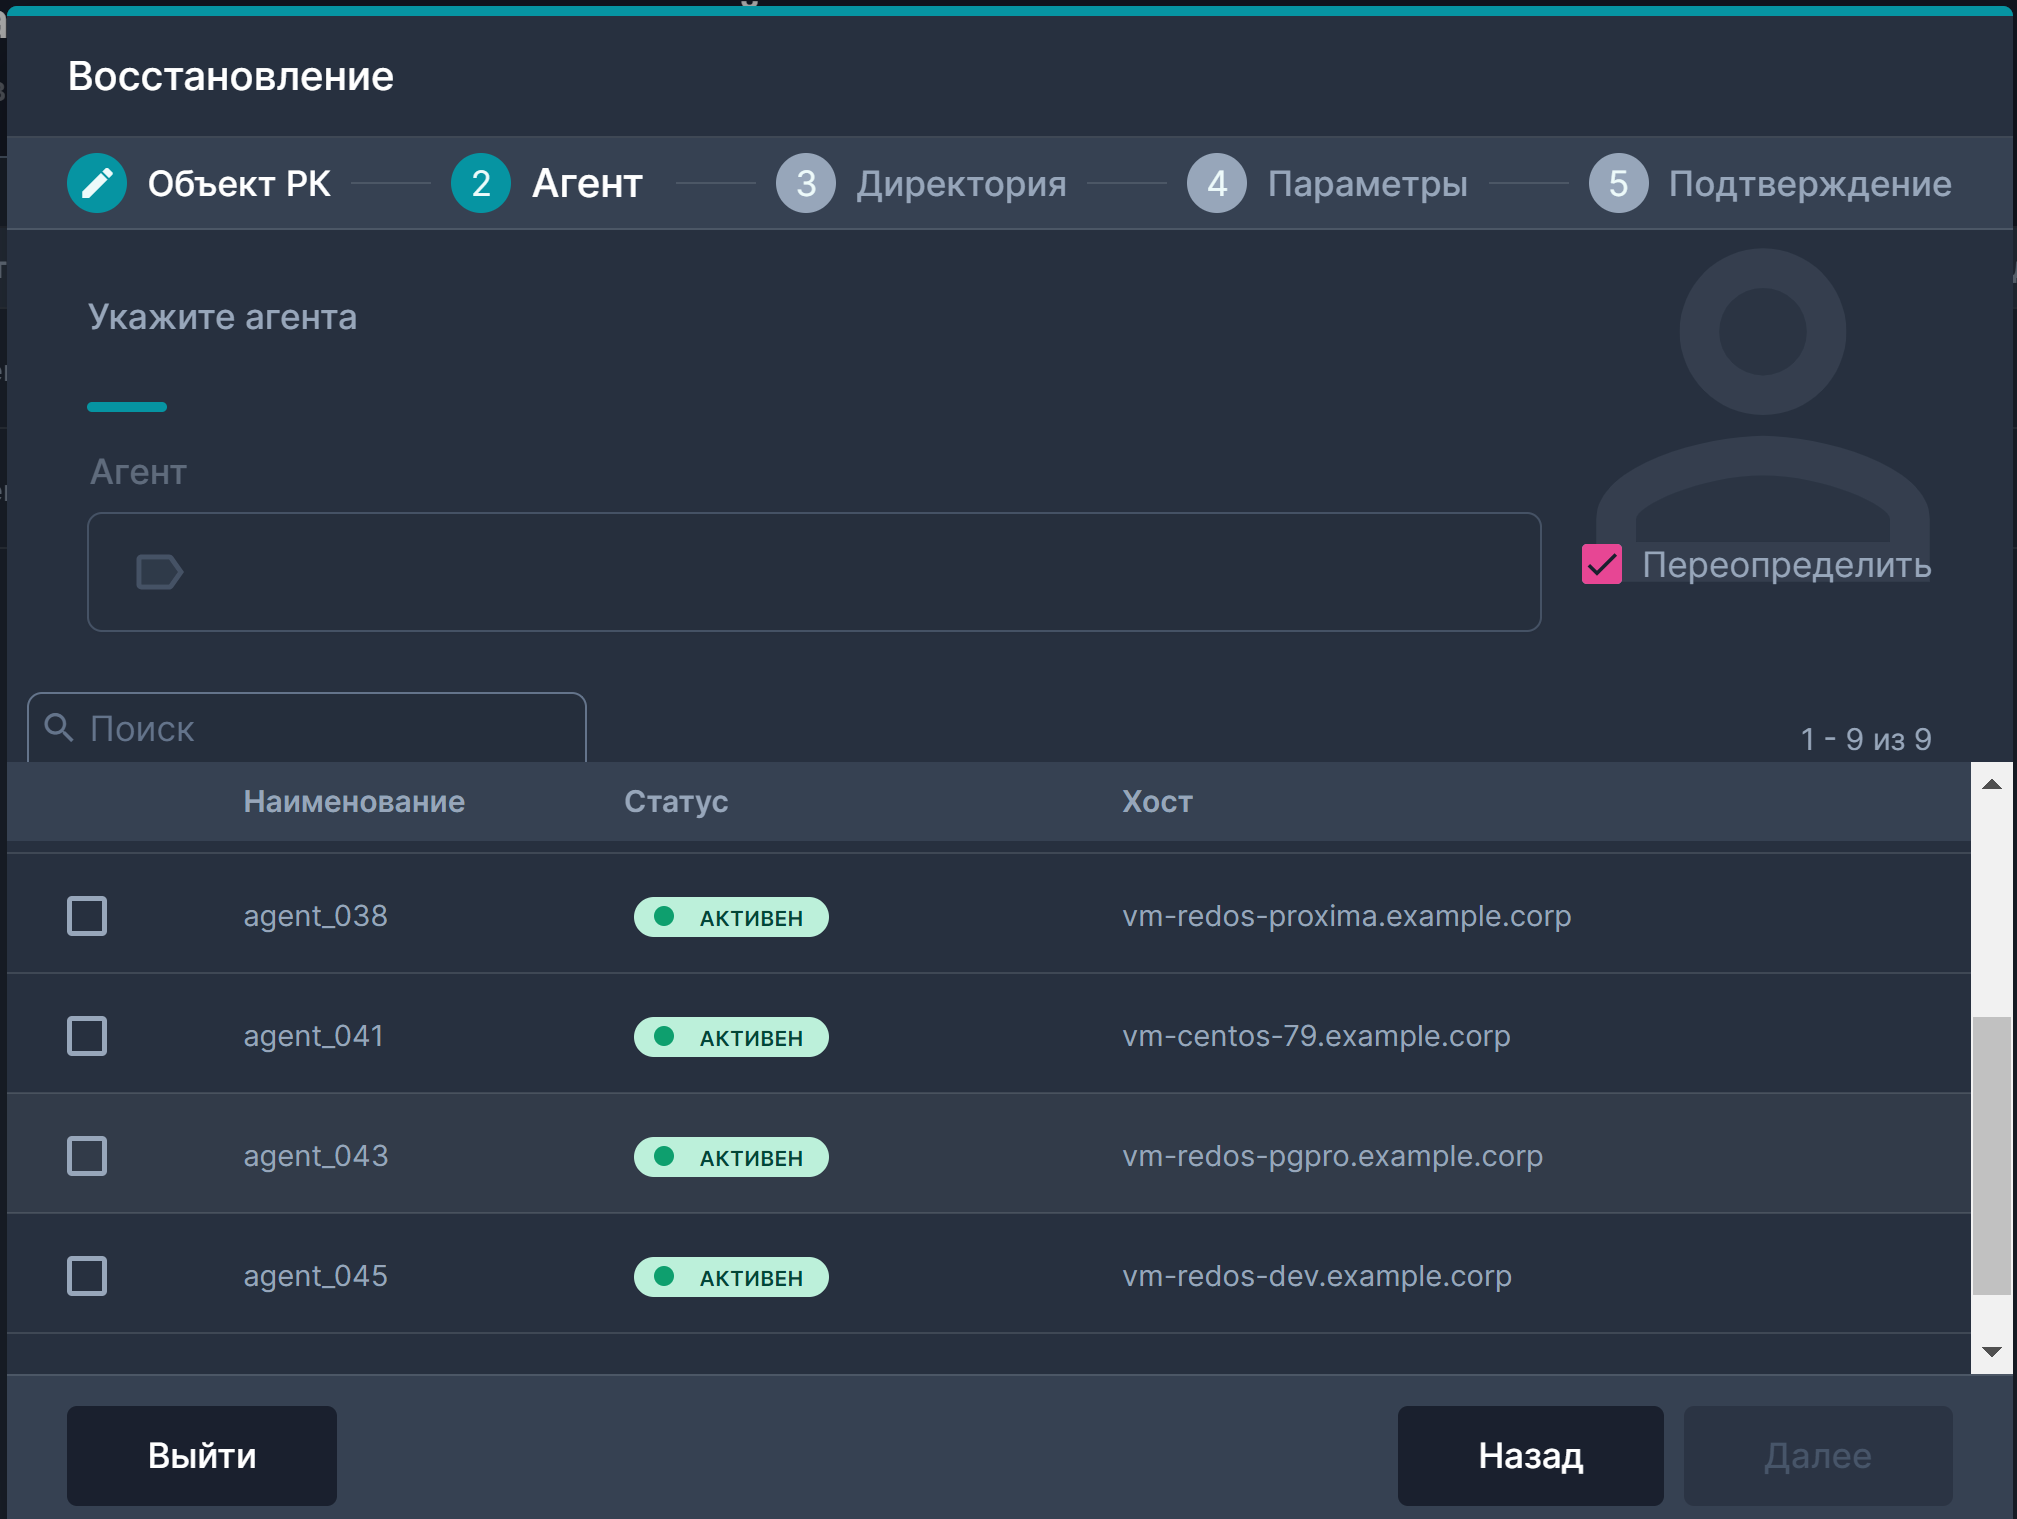
Task: Click the step 3 Директория circle icon
Action: 805,183
